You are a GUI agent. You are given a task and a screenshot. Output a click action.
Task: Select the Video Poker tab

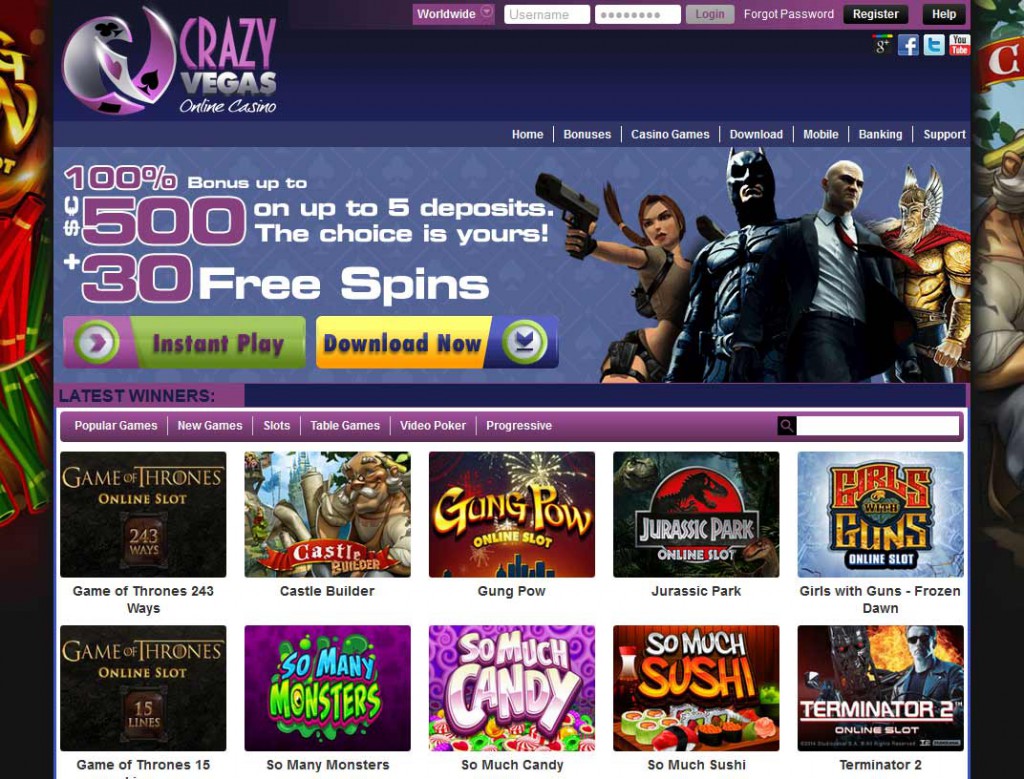432,426
